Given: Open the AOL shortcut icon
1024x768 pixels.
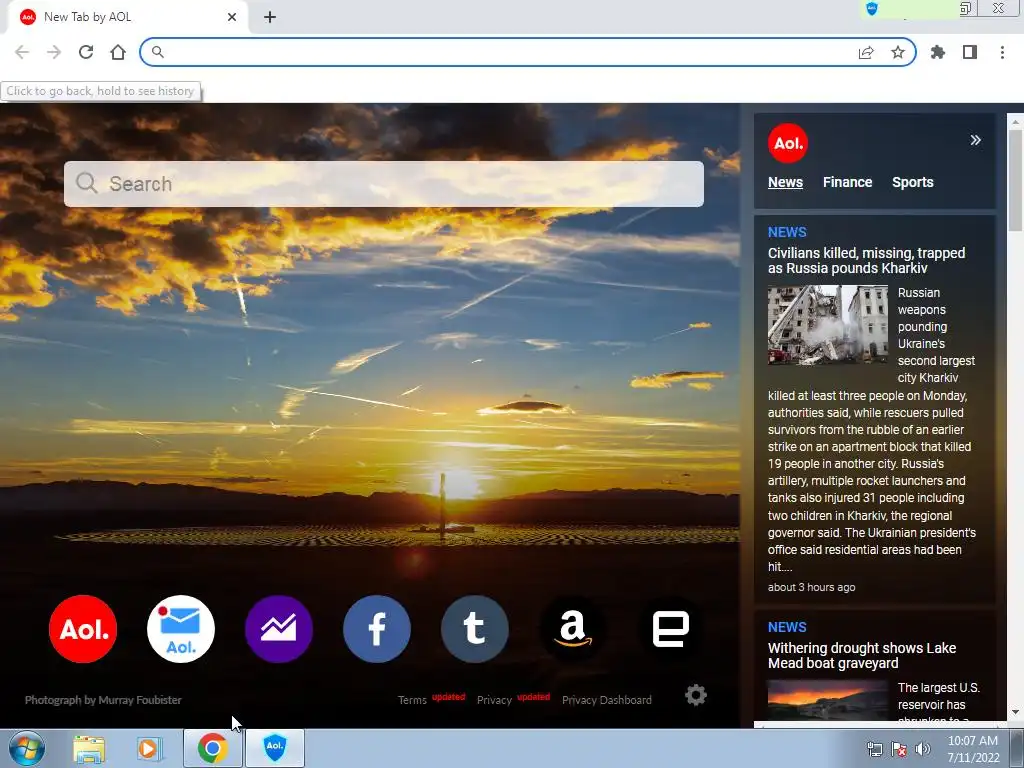Looking at the screenshot, I should [83, 629].
